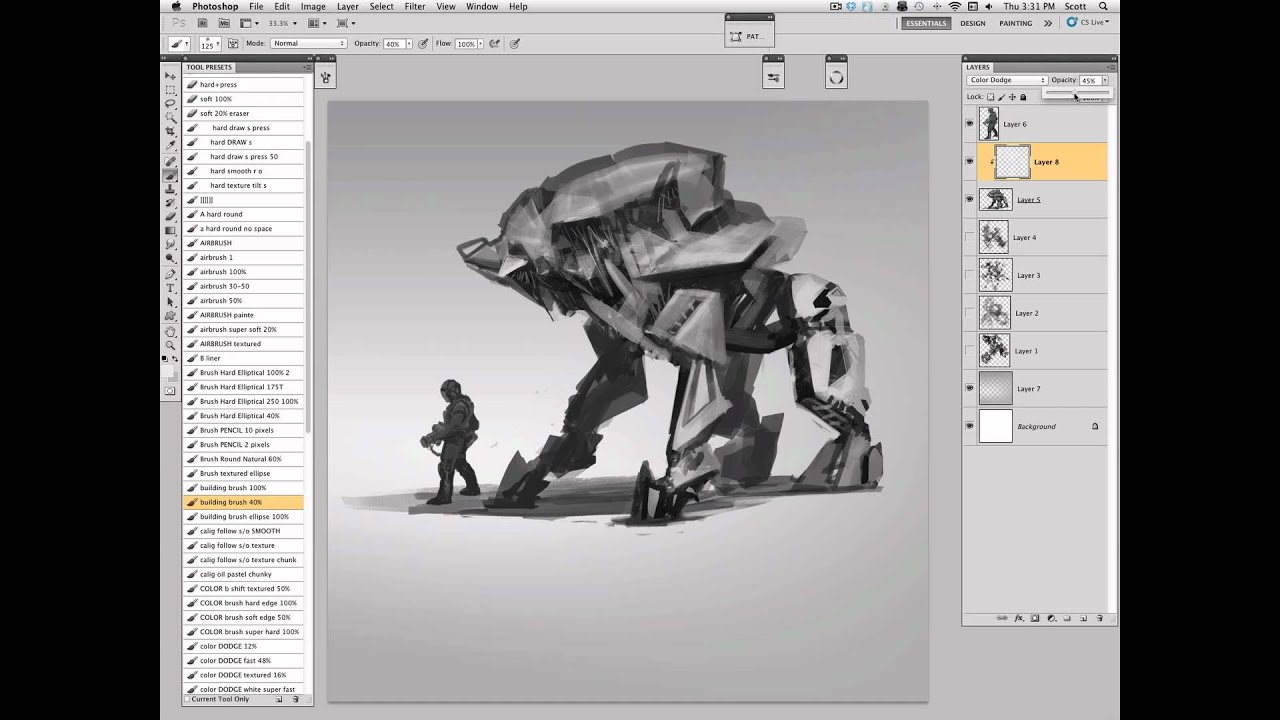The width and height of the screenshot is (1280, 720).
Task: Select the Eraser tool
Action: click(x=170, y=216)
